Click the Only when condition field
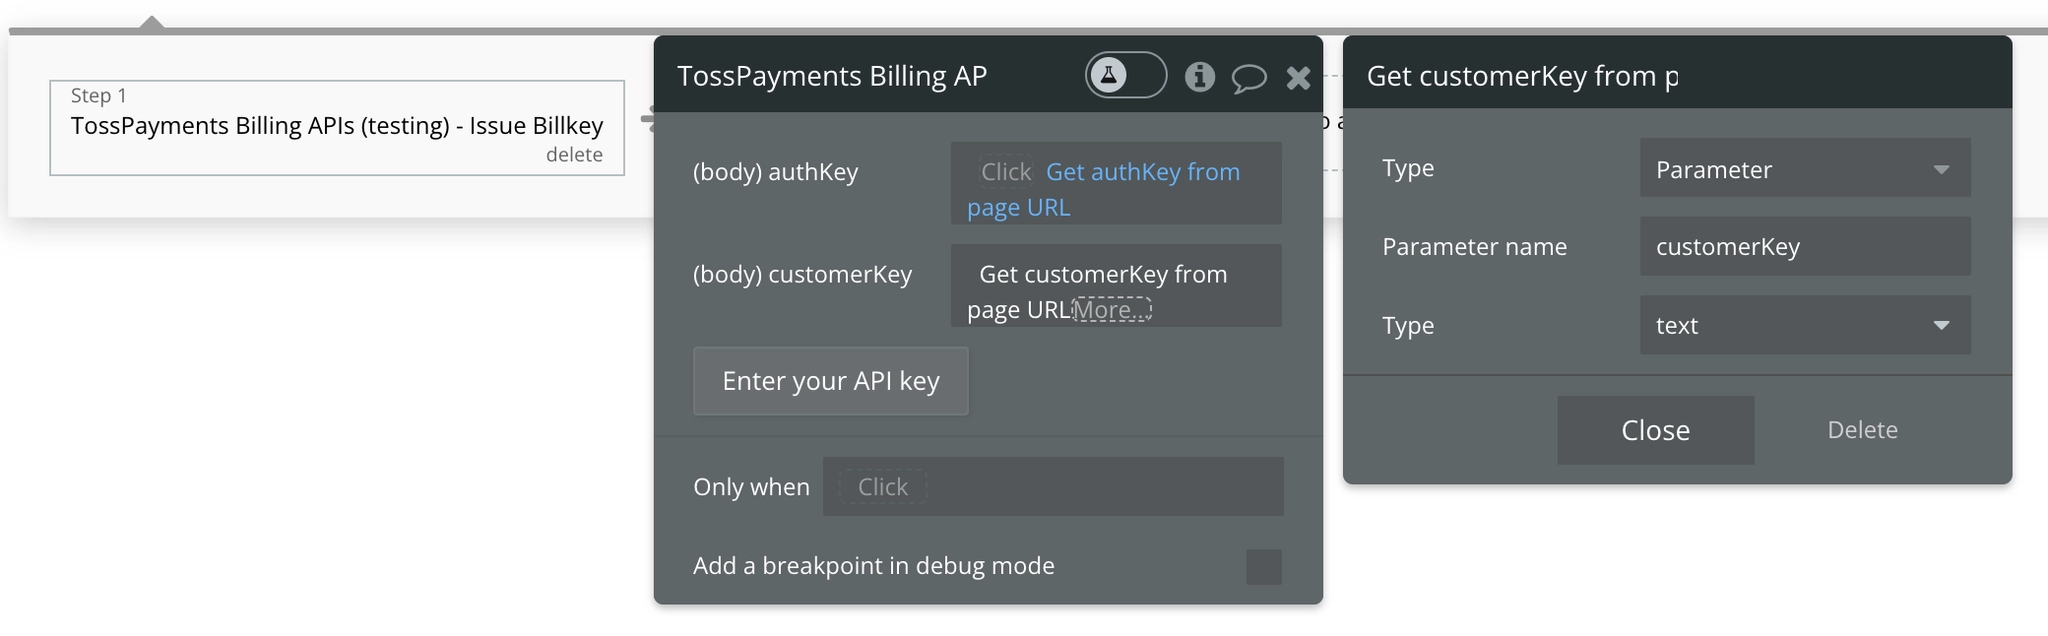 [x=1052, y=487]
